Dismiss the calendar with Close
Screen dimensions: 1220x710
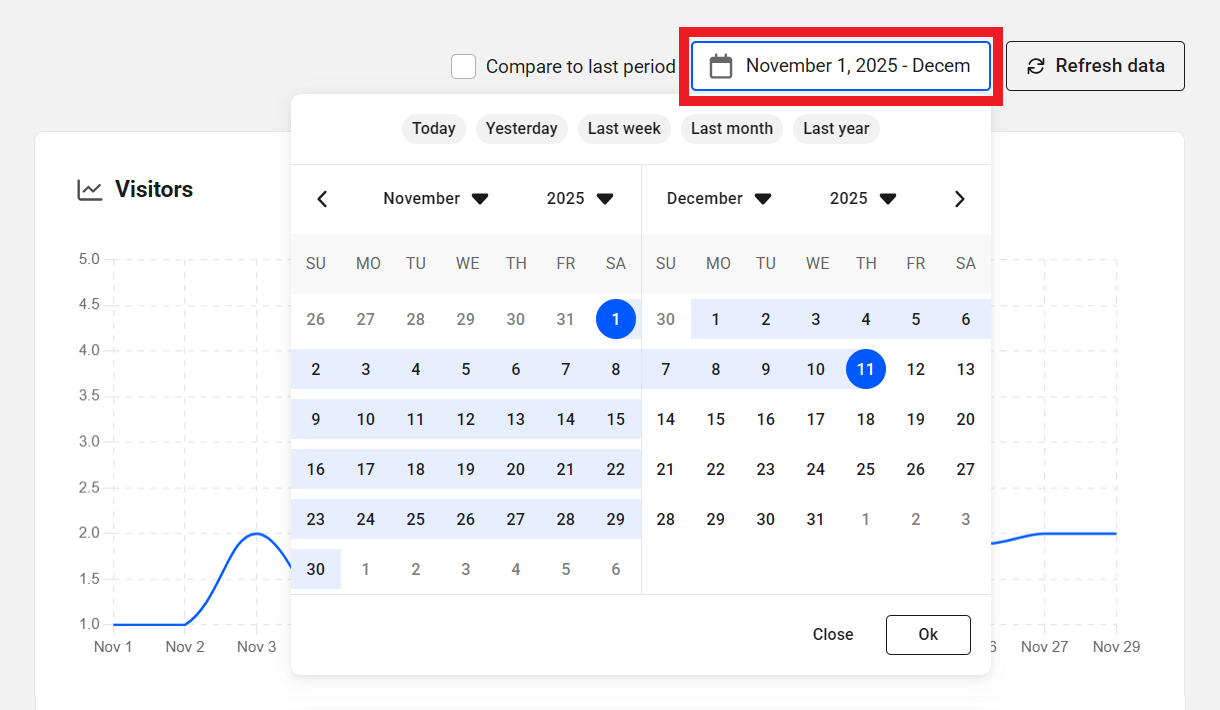(x=833, y=634)
